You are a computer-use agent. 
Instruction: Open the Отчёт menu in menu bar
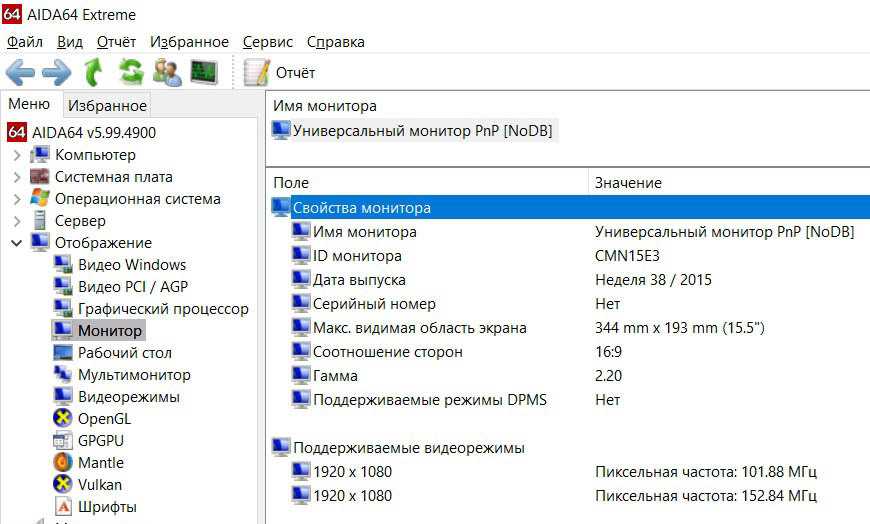tap(116, 42)
